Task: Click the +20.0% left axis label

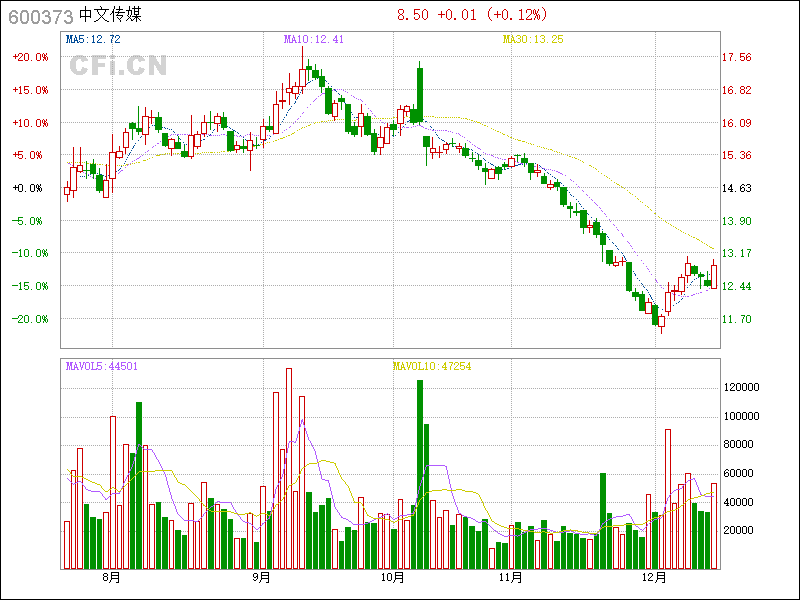Action: pyautogui.click(x=30, y=57)
